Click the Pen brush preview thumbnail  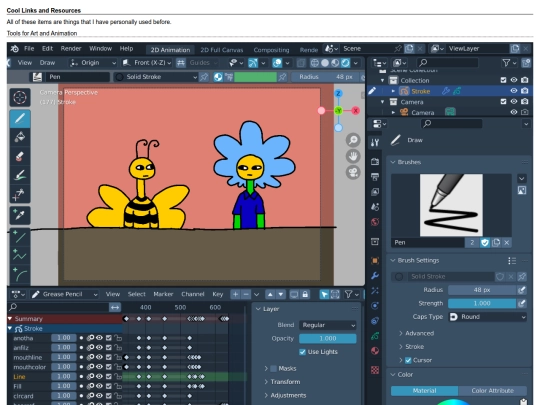[451, 205]
